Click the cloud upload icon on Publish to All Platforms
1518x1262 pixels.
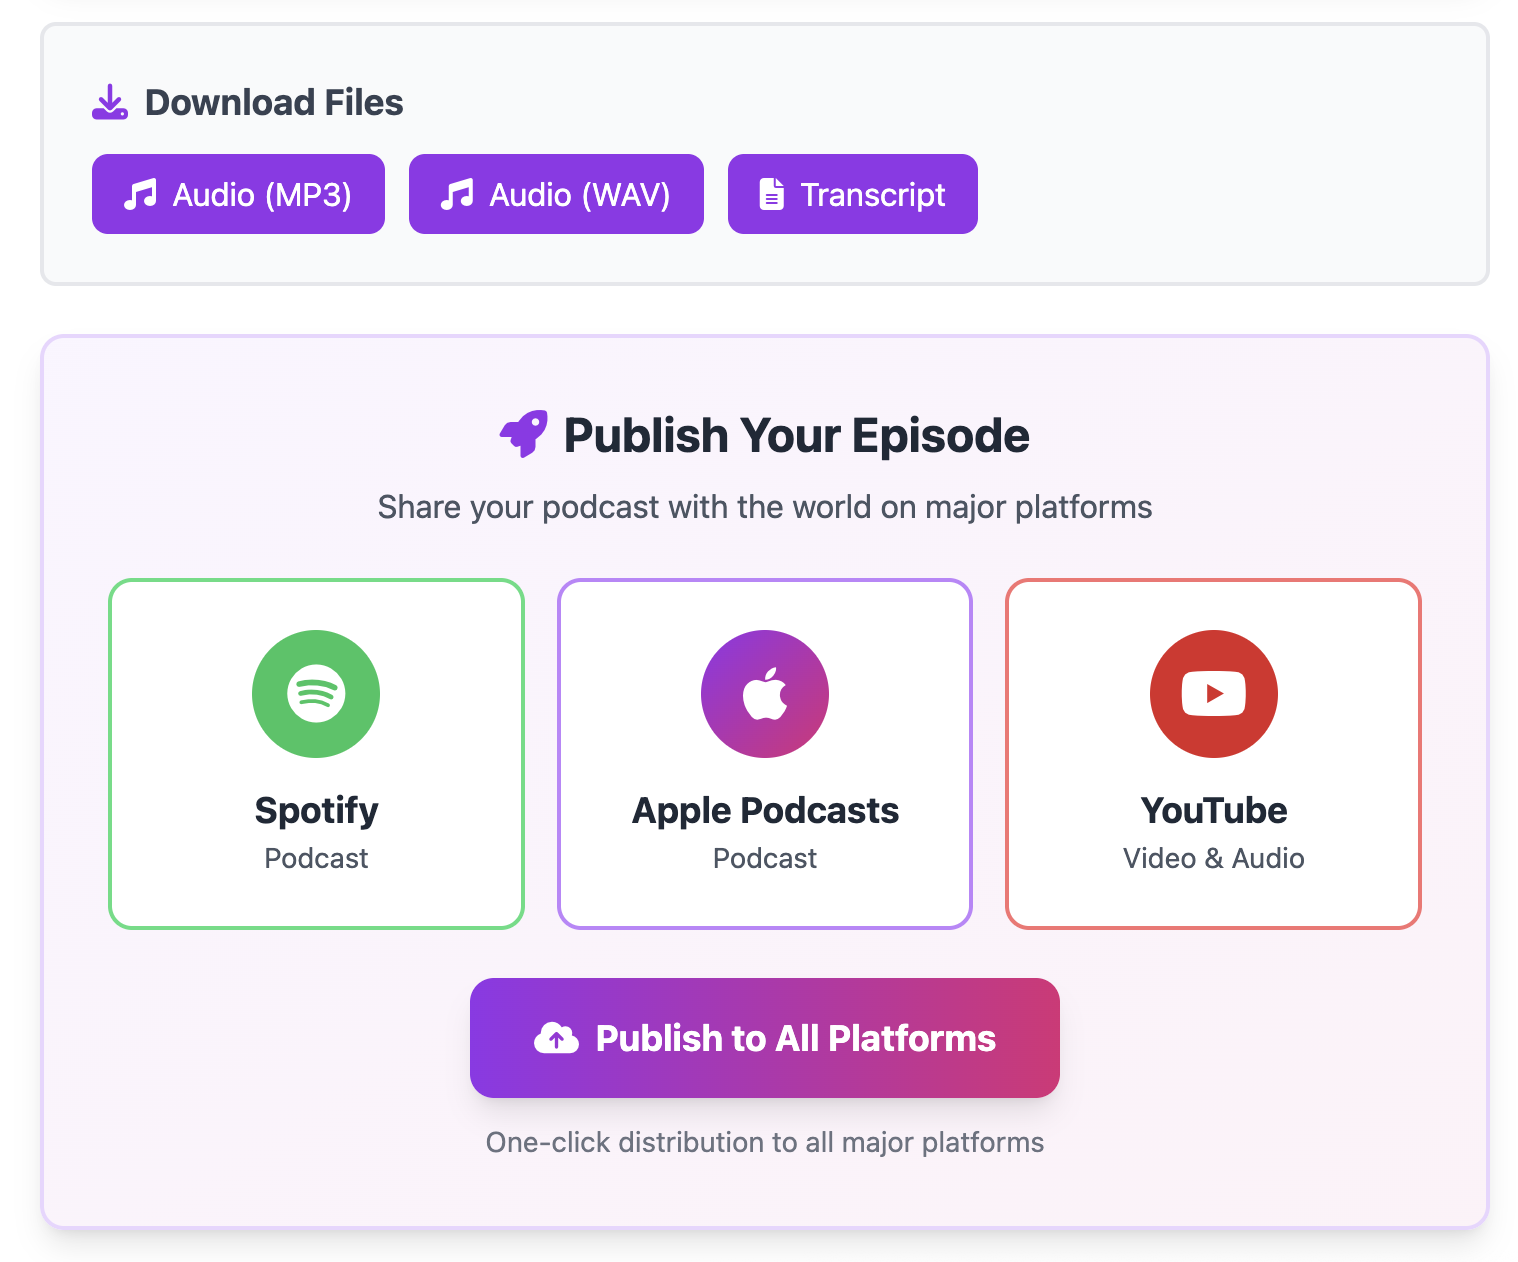tap(556, 1038)
